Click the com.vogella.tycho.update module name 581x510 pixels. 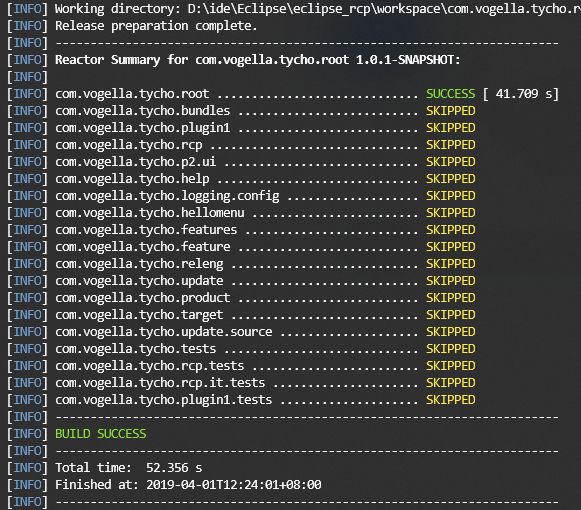[x=139, y=281]
